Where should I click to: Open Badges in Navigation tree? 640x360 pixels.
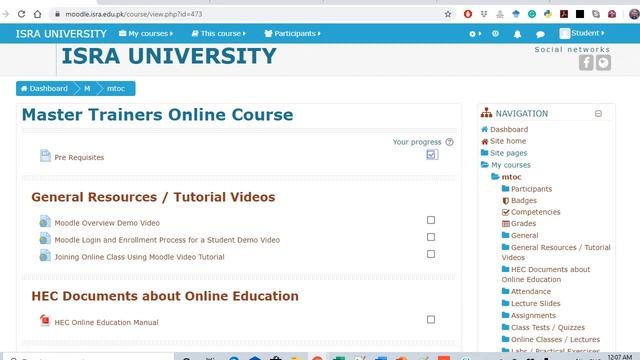(524, 200)
